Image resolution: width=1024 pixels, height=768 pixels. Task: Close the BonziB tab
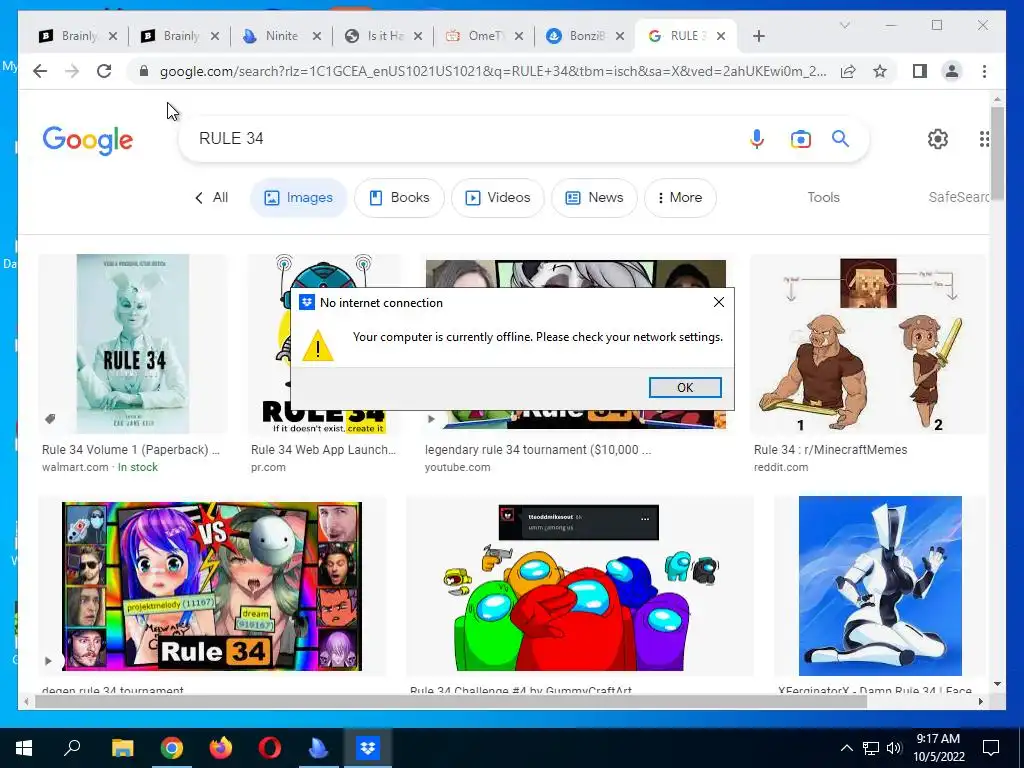(620, 36)
